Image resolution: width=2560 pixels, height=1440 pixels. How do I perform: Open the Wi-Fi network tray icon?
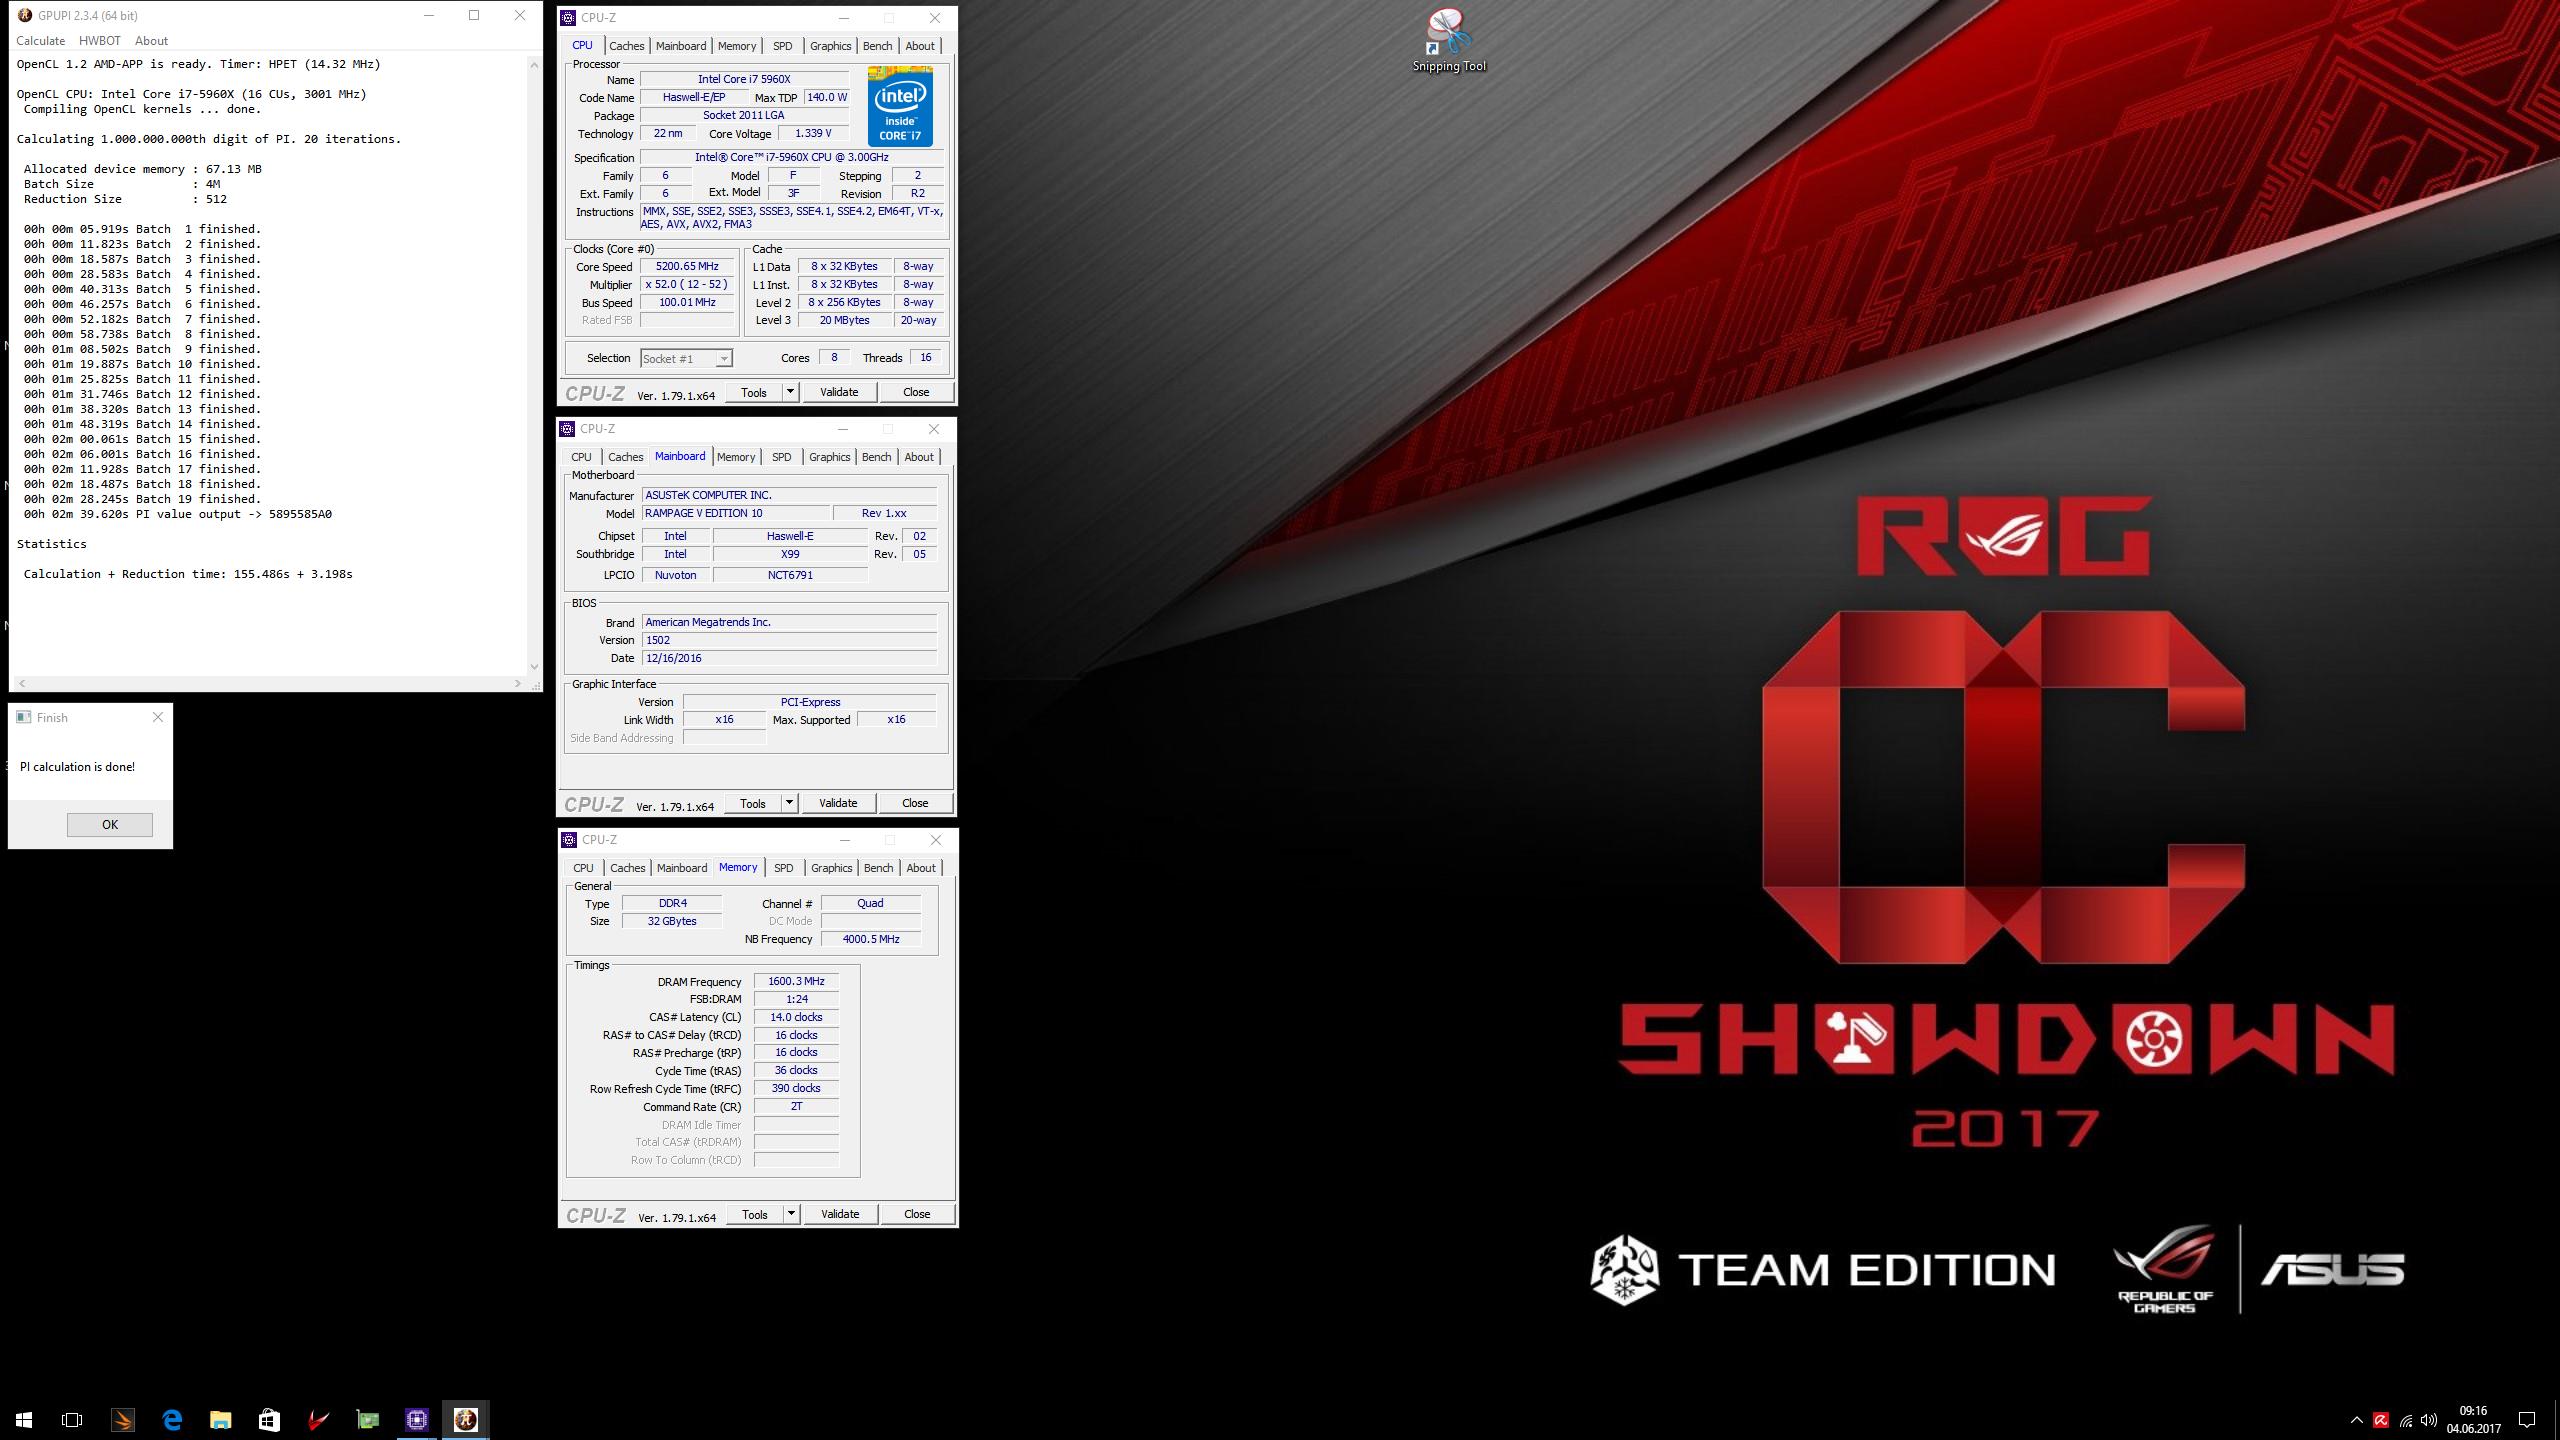[x=2406, y=1420]
